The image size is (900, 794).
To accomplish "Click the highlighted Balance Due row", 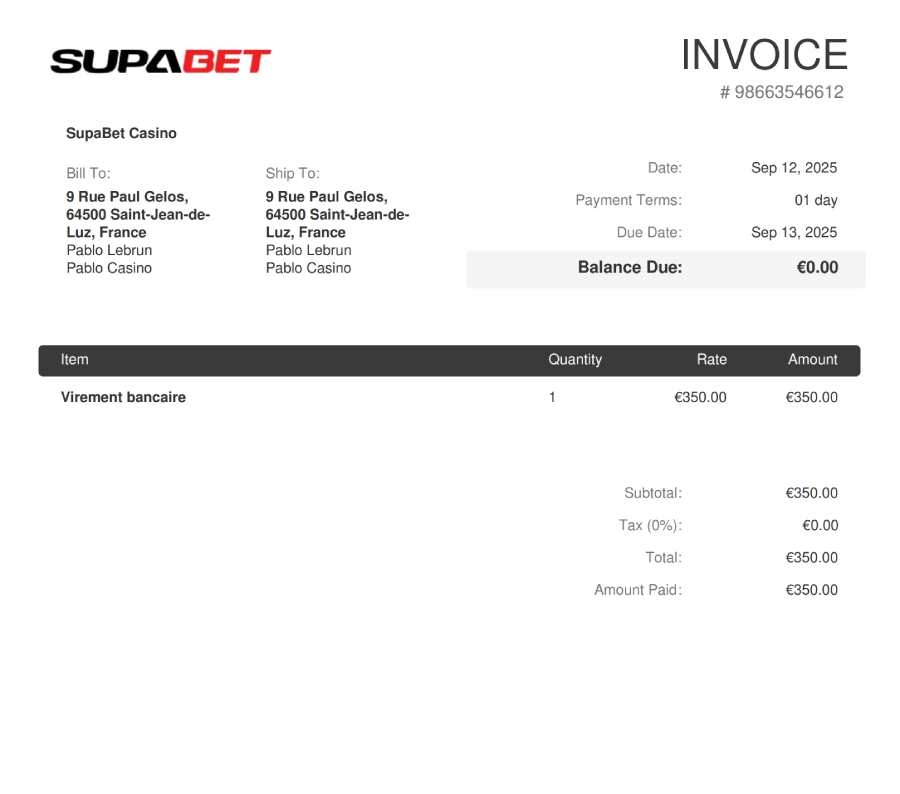I will click(x=666, y=268).
